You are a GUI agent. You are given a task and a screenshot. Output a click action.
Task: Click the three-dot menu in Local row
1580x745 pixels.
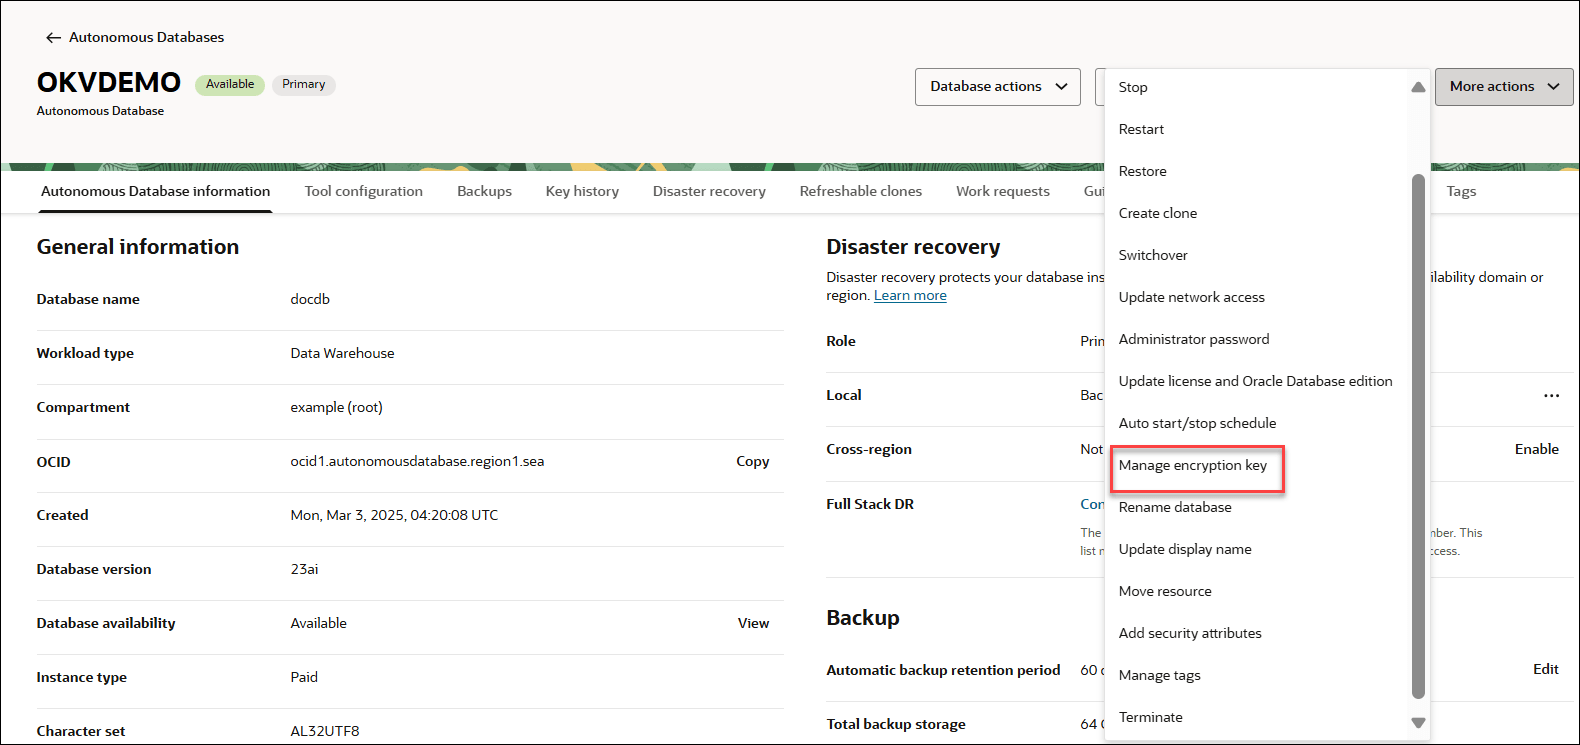pyautogui.click(x=1551, y=396)
